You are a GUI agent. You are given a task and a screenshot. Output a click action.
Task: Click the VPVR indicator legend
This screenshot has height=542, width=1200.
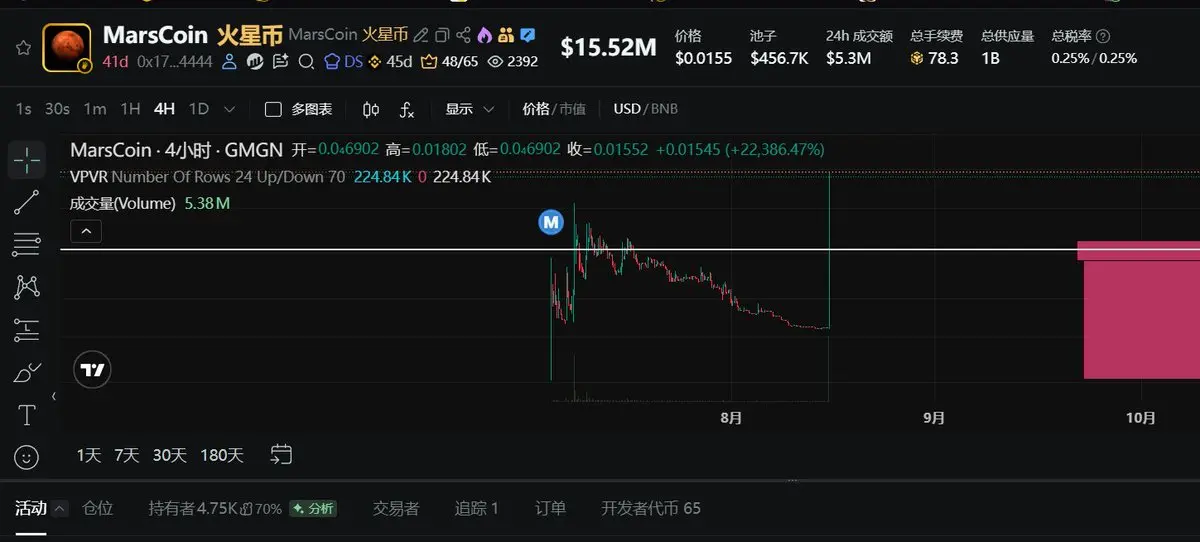pos(280,177)
